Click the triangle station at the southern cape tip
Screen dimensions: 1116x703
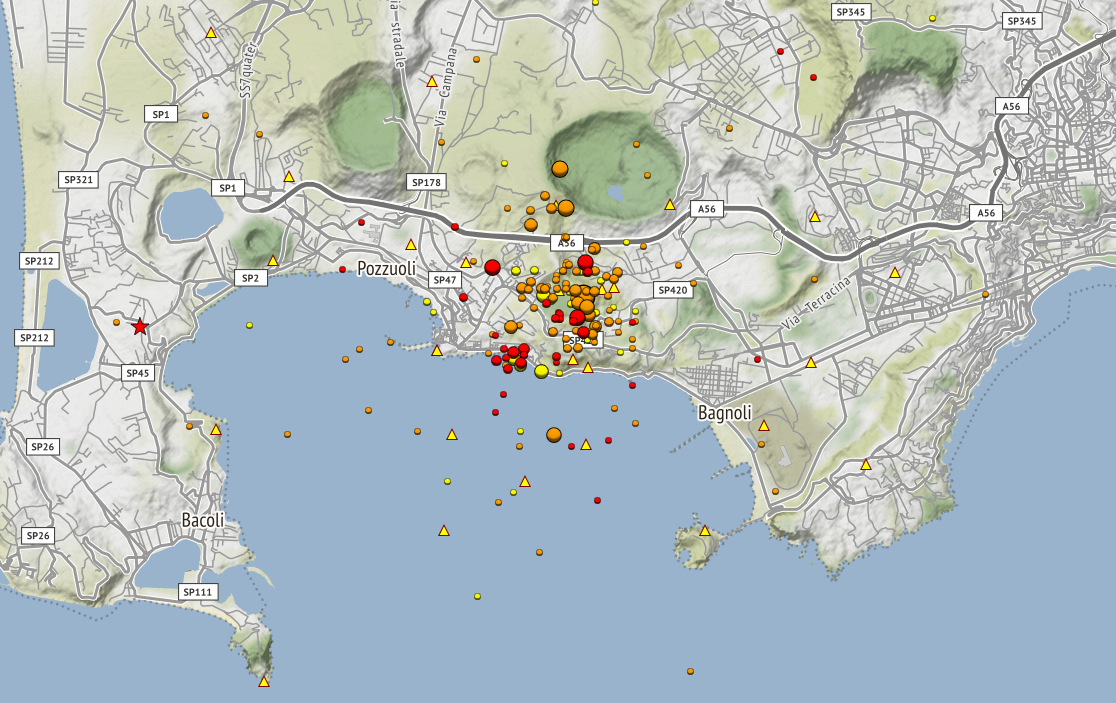click(x=264, y=682)
